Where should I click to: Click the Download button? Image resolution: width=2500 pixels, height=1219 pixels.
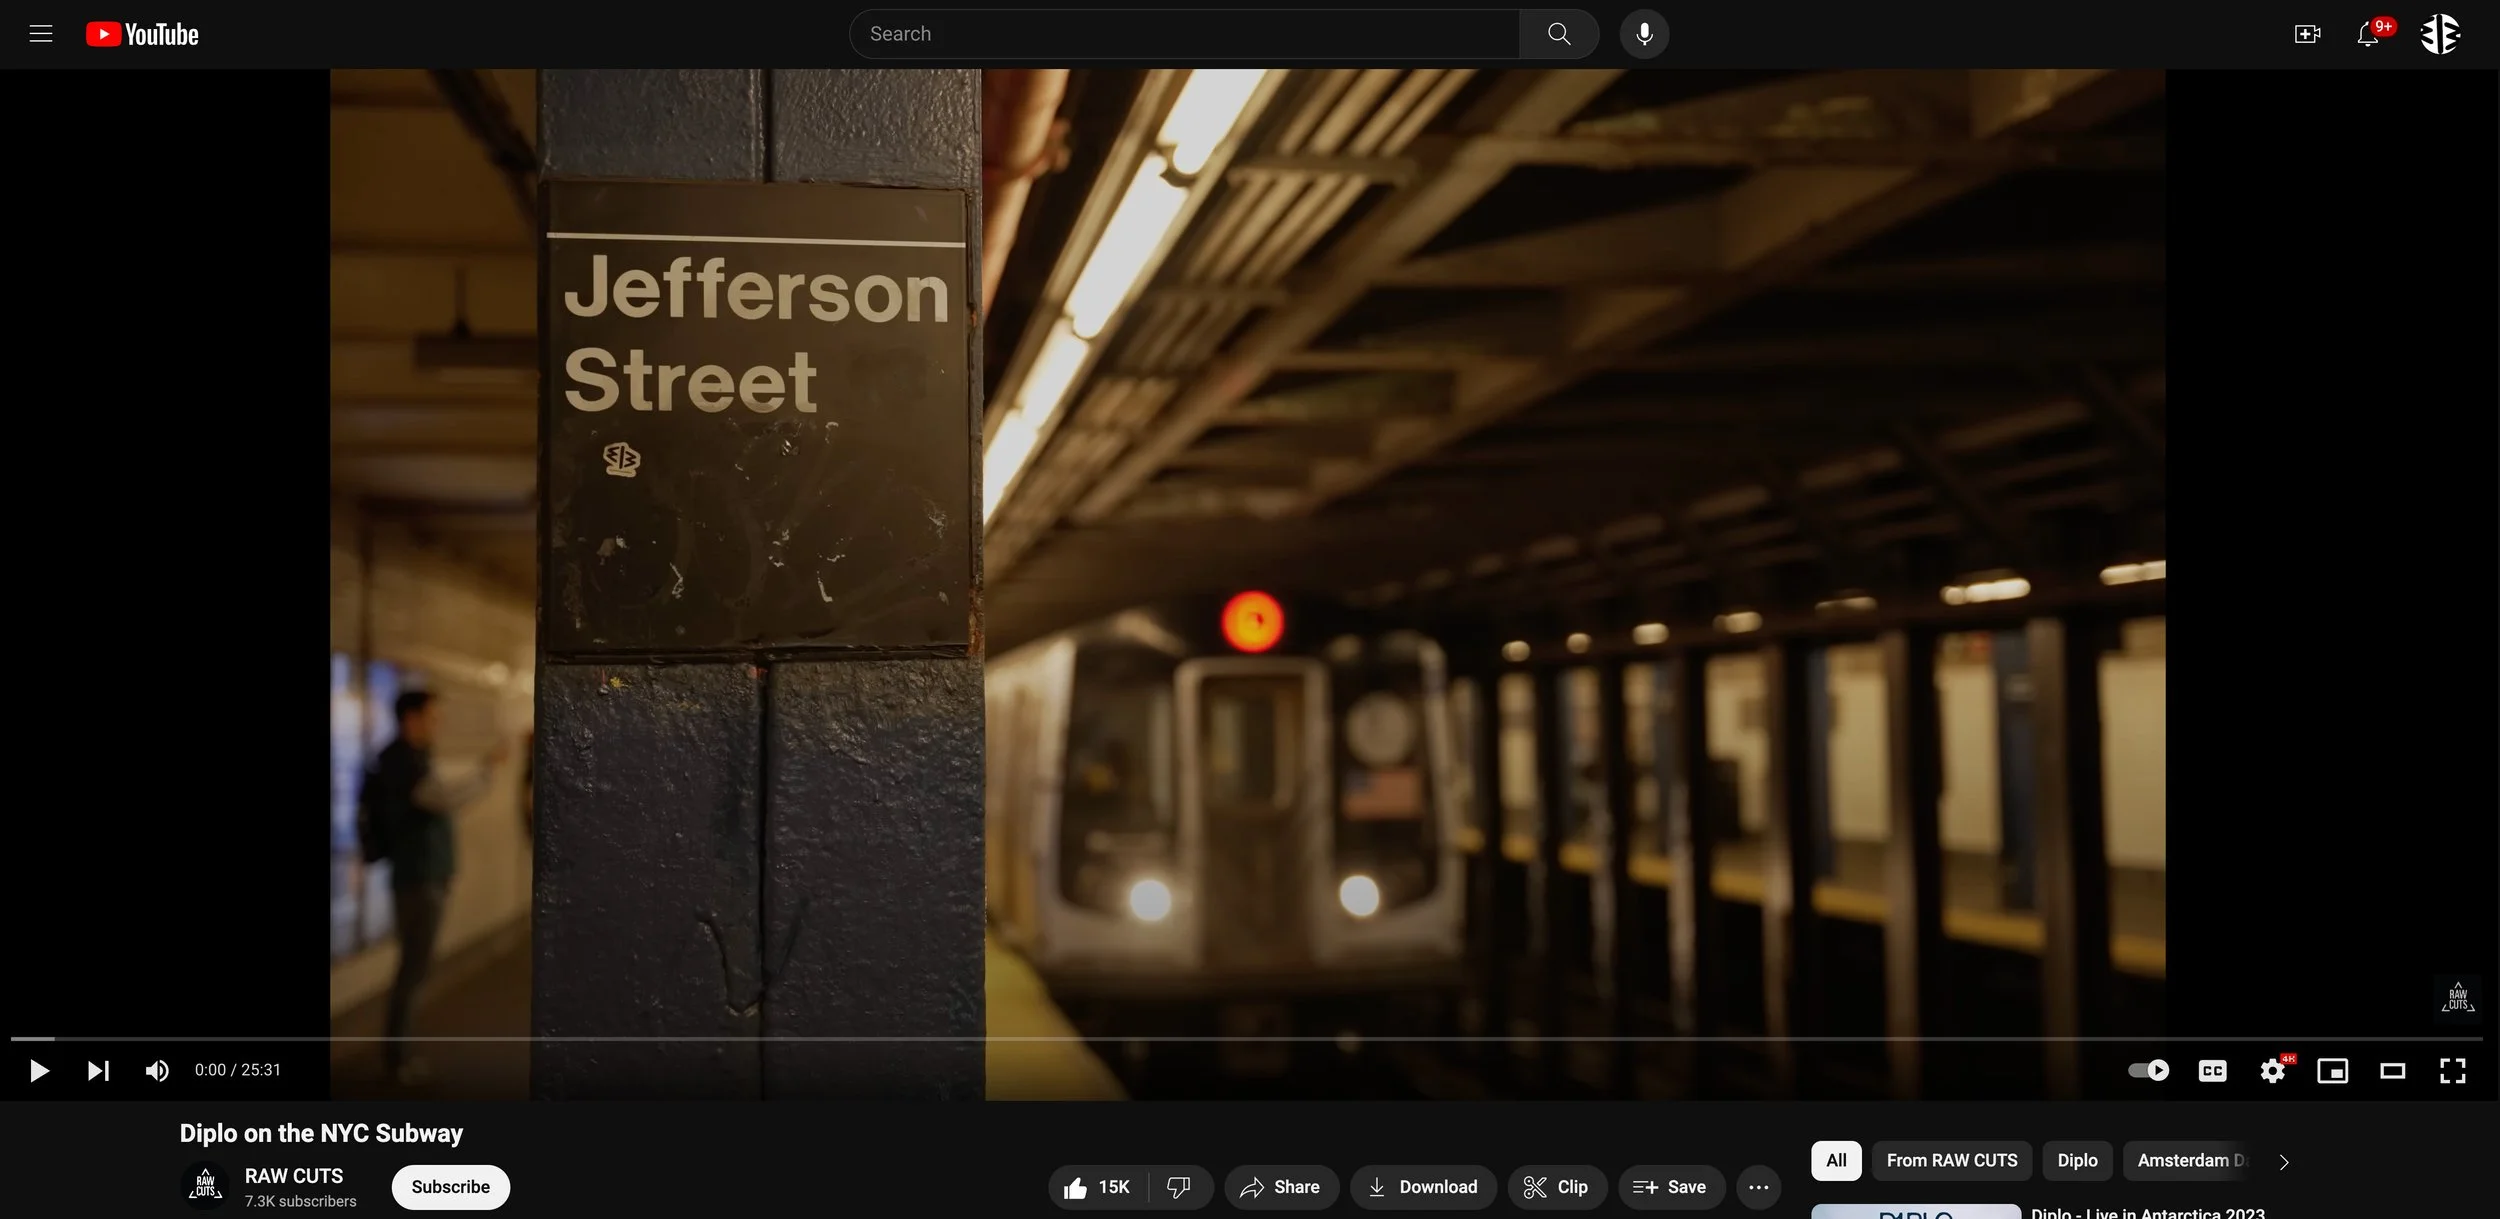(x=1422, y=1187)
